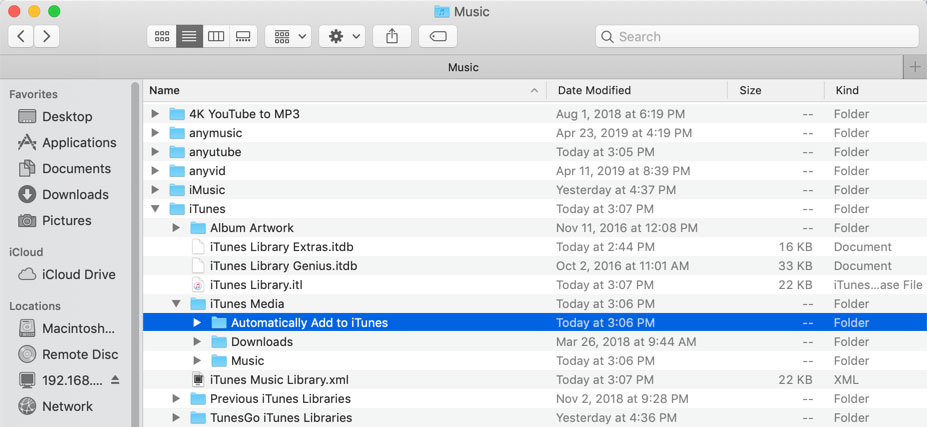Open the group-by arrangement dropdown
927x427 pixels.
288,37
